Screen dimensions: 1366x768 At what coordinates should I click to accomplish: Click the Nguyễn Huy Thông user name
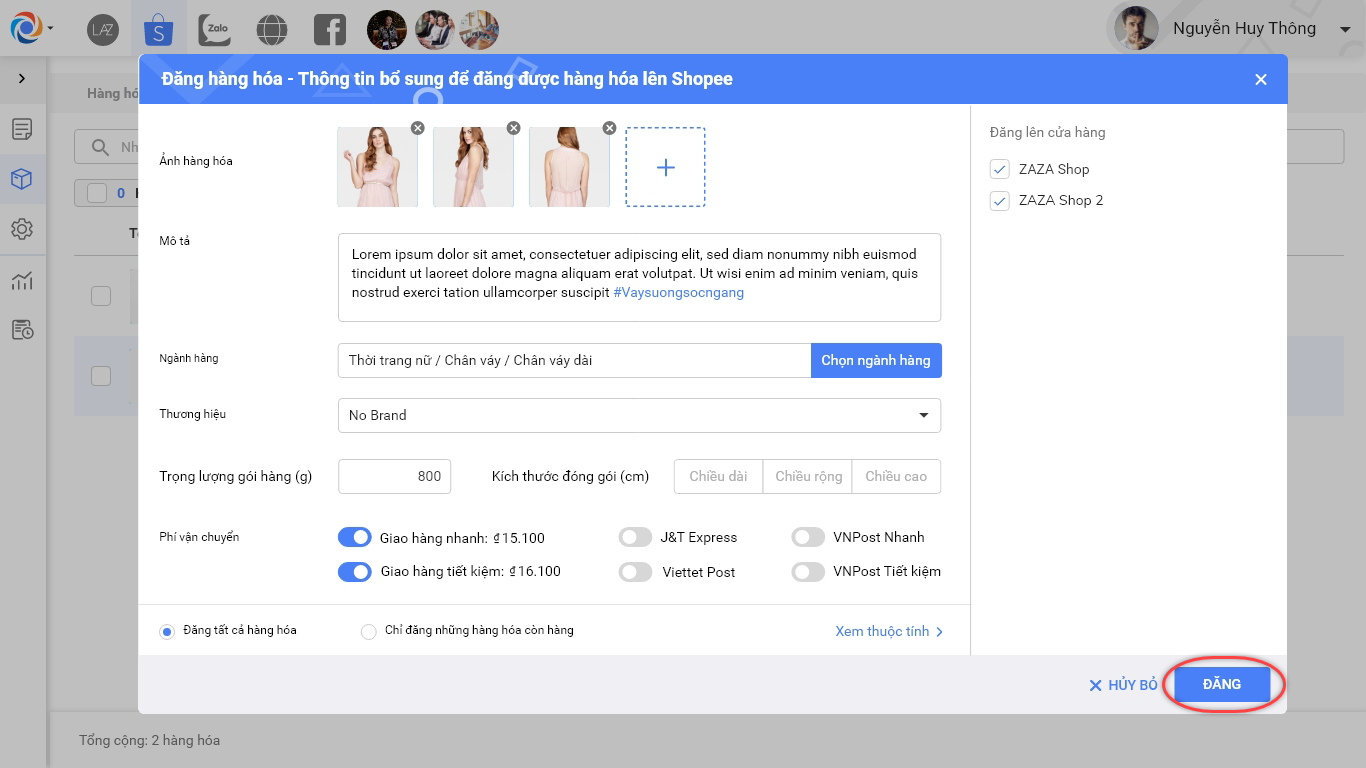tap(1245, 29)
